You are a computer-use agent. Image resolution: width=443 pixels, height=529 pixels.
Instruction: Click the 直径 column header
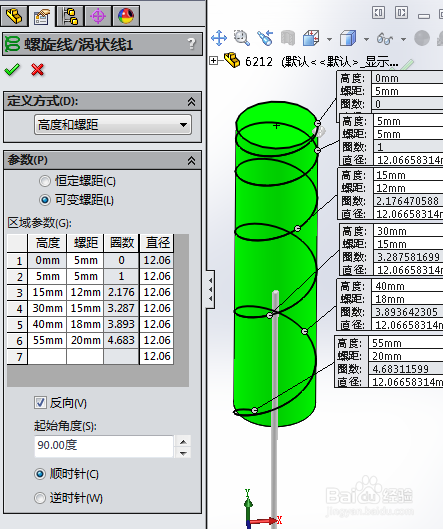pos(157,243)
